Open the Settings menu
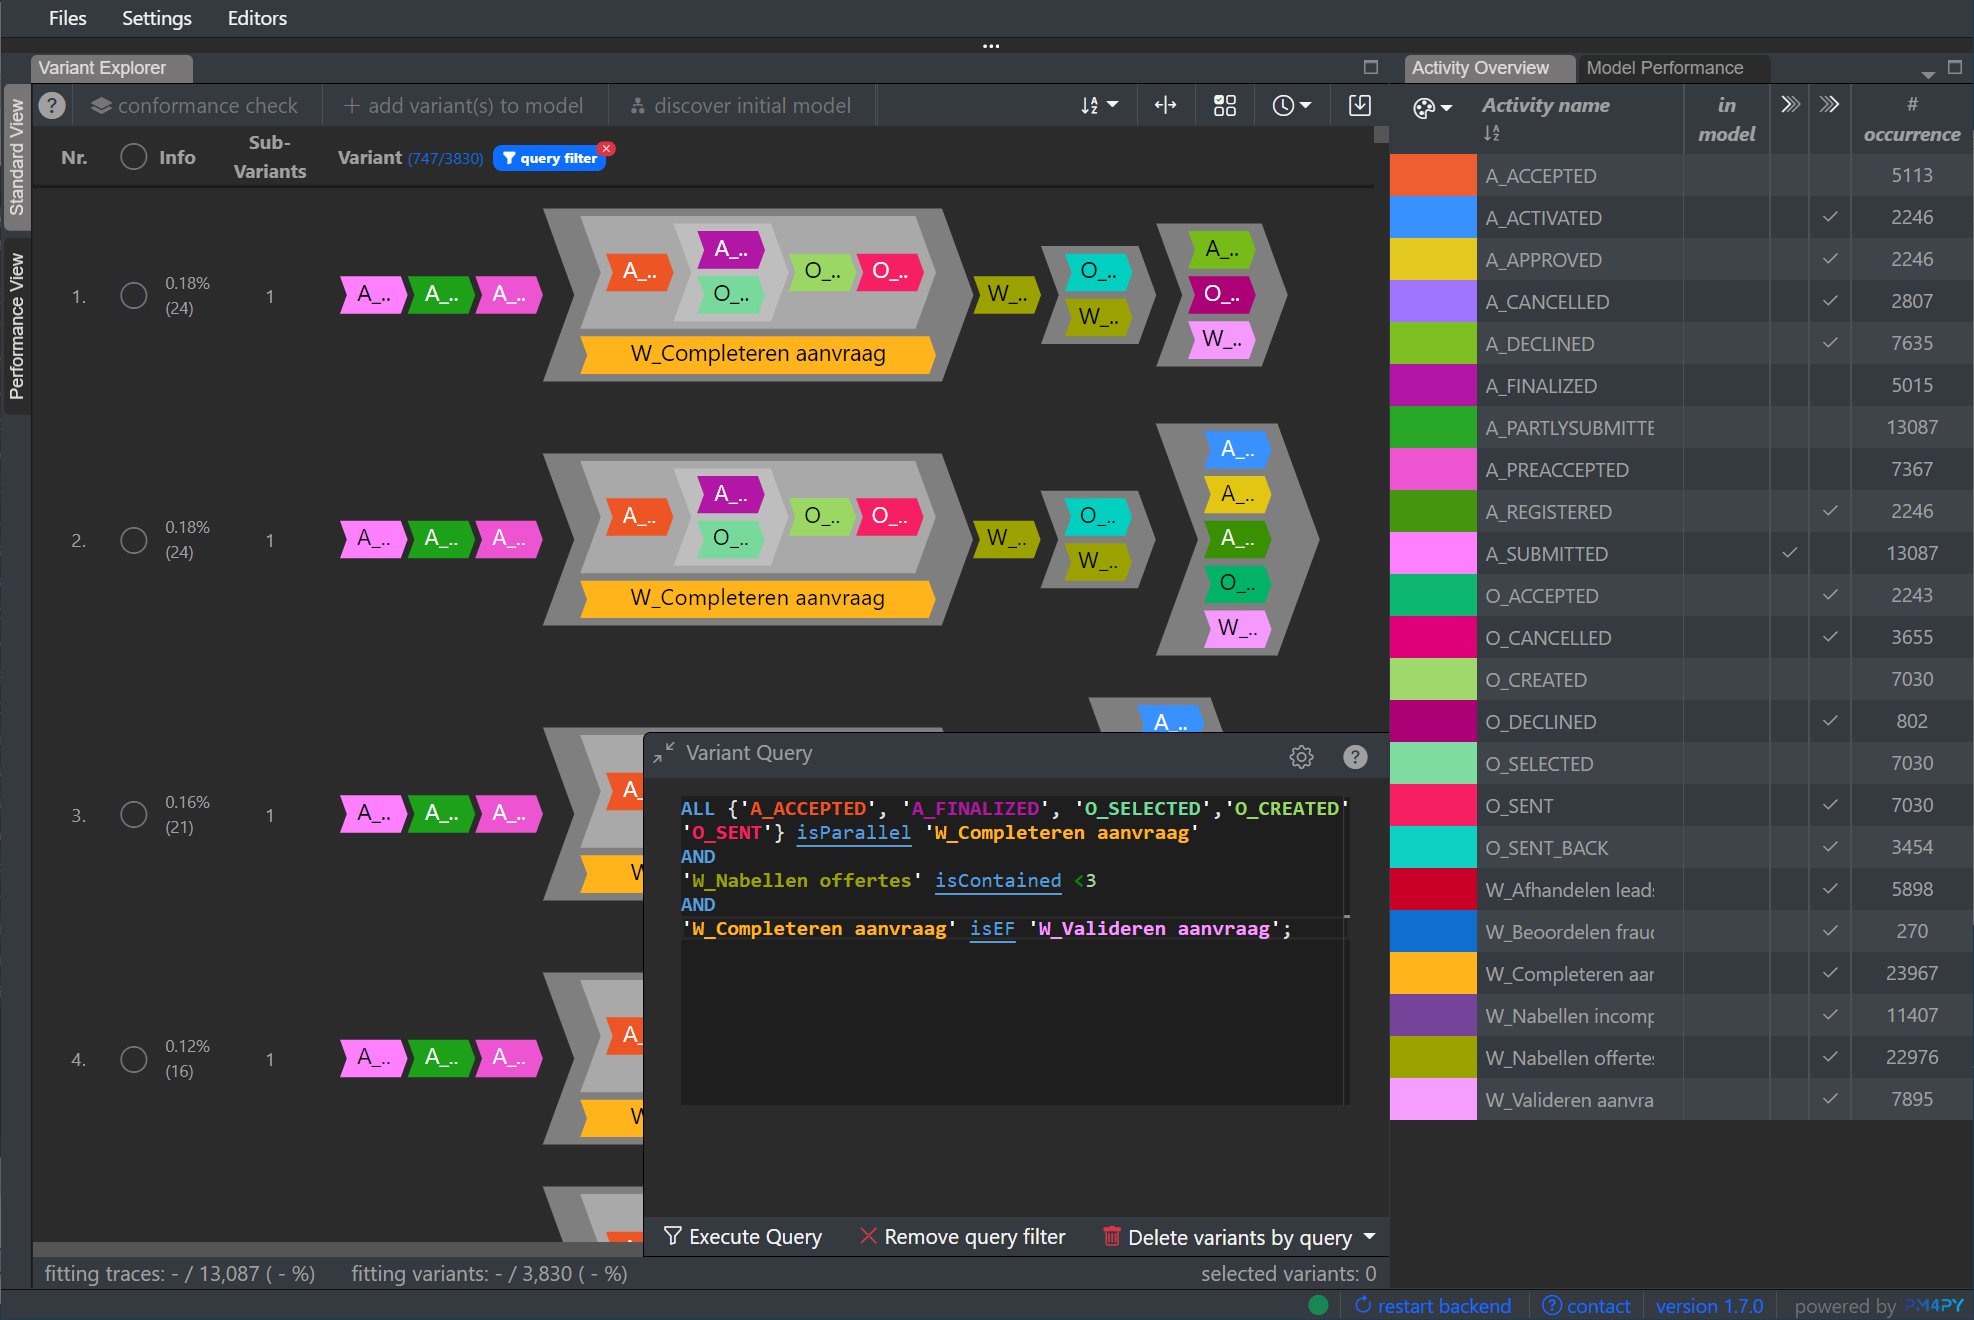 point(156,17)
